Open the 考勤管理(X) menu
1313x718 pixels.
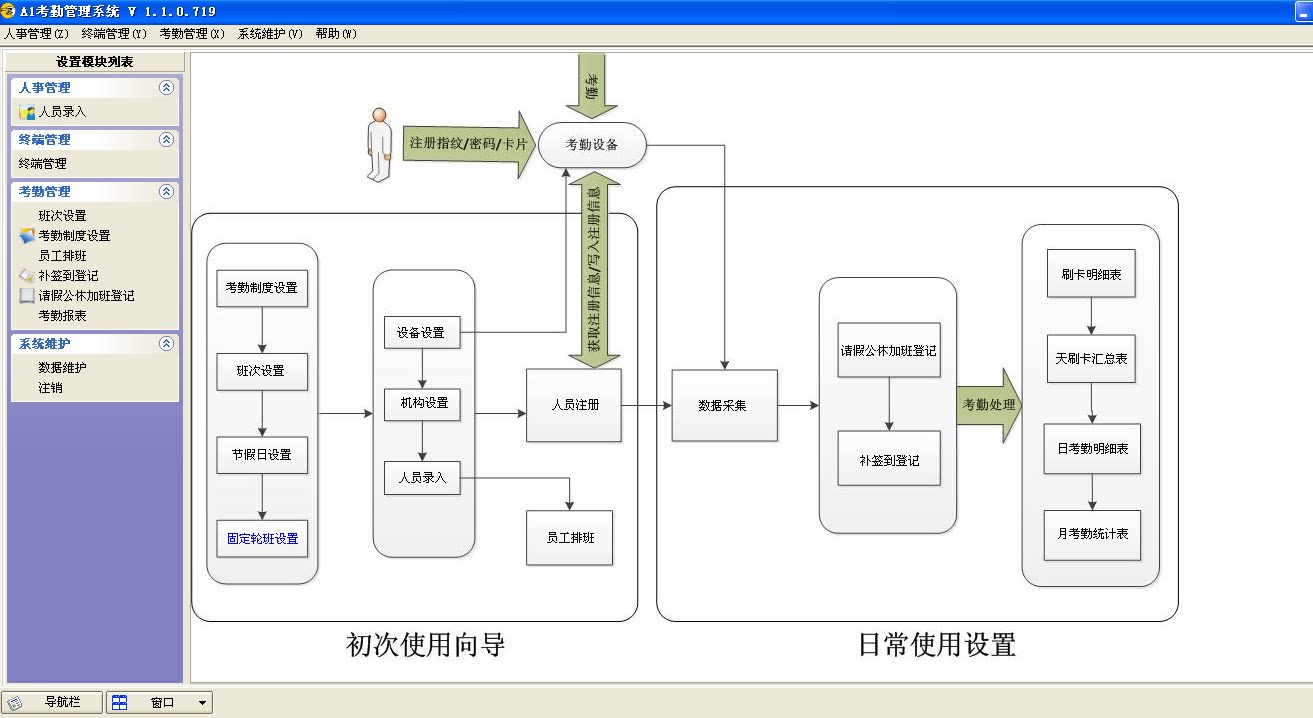[192, 34]
